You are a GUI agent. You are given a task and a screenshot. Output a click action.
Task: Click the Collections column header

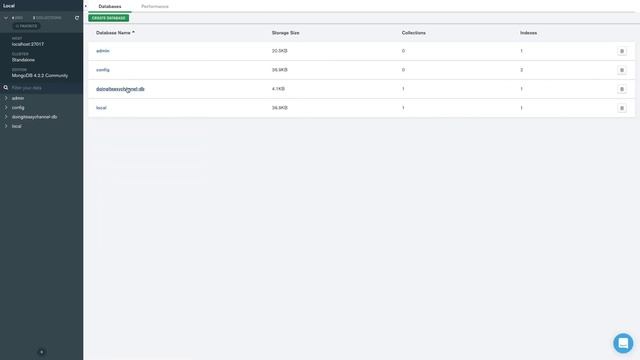pos(413,33)
